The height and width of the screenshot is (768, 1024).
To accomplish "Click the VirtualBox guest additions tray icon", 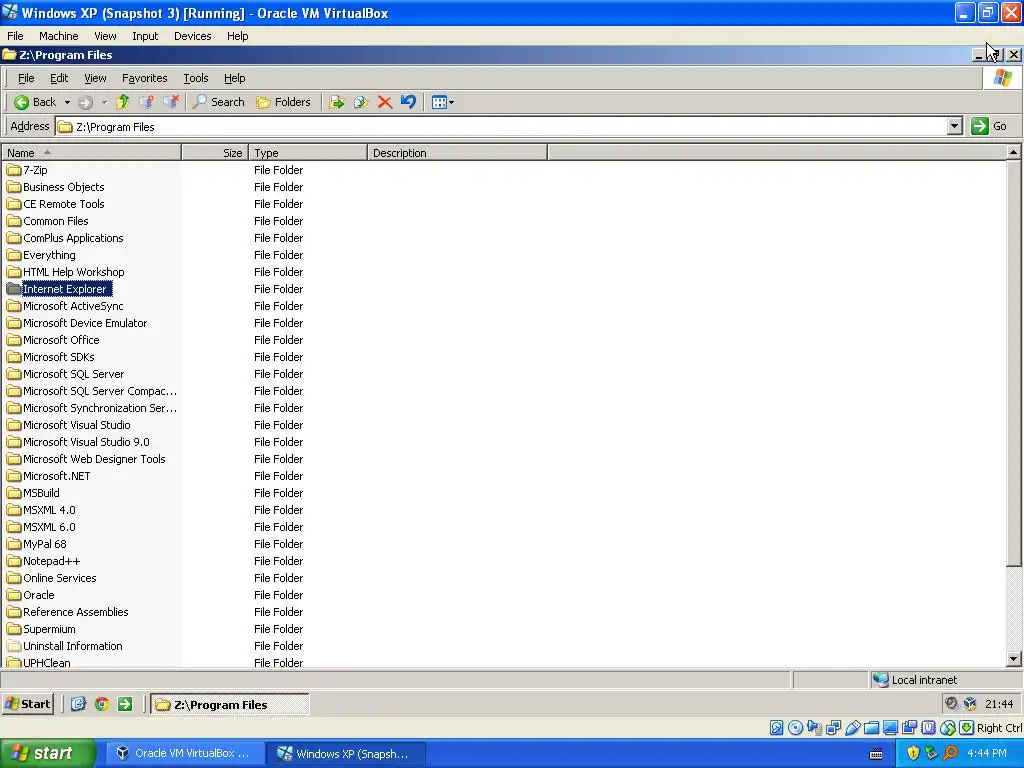I will click(x=970, y=703).
